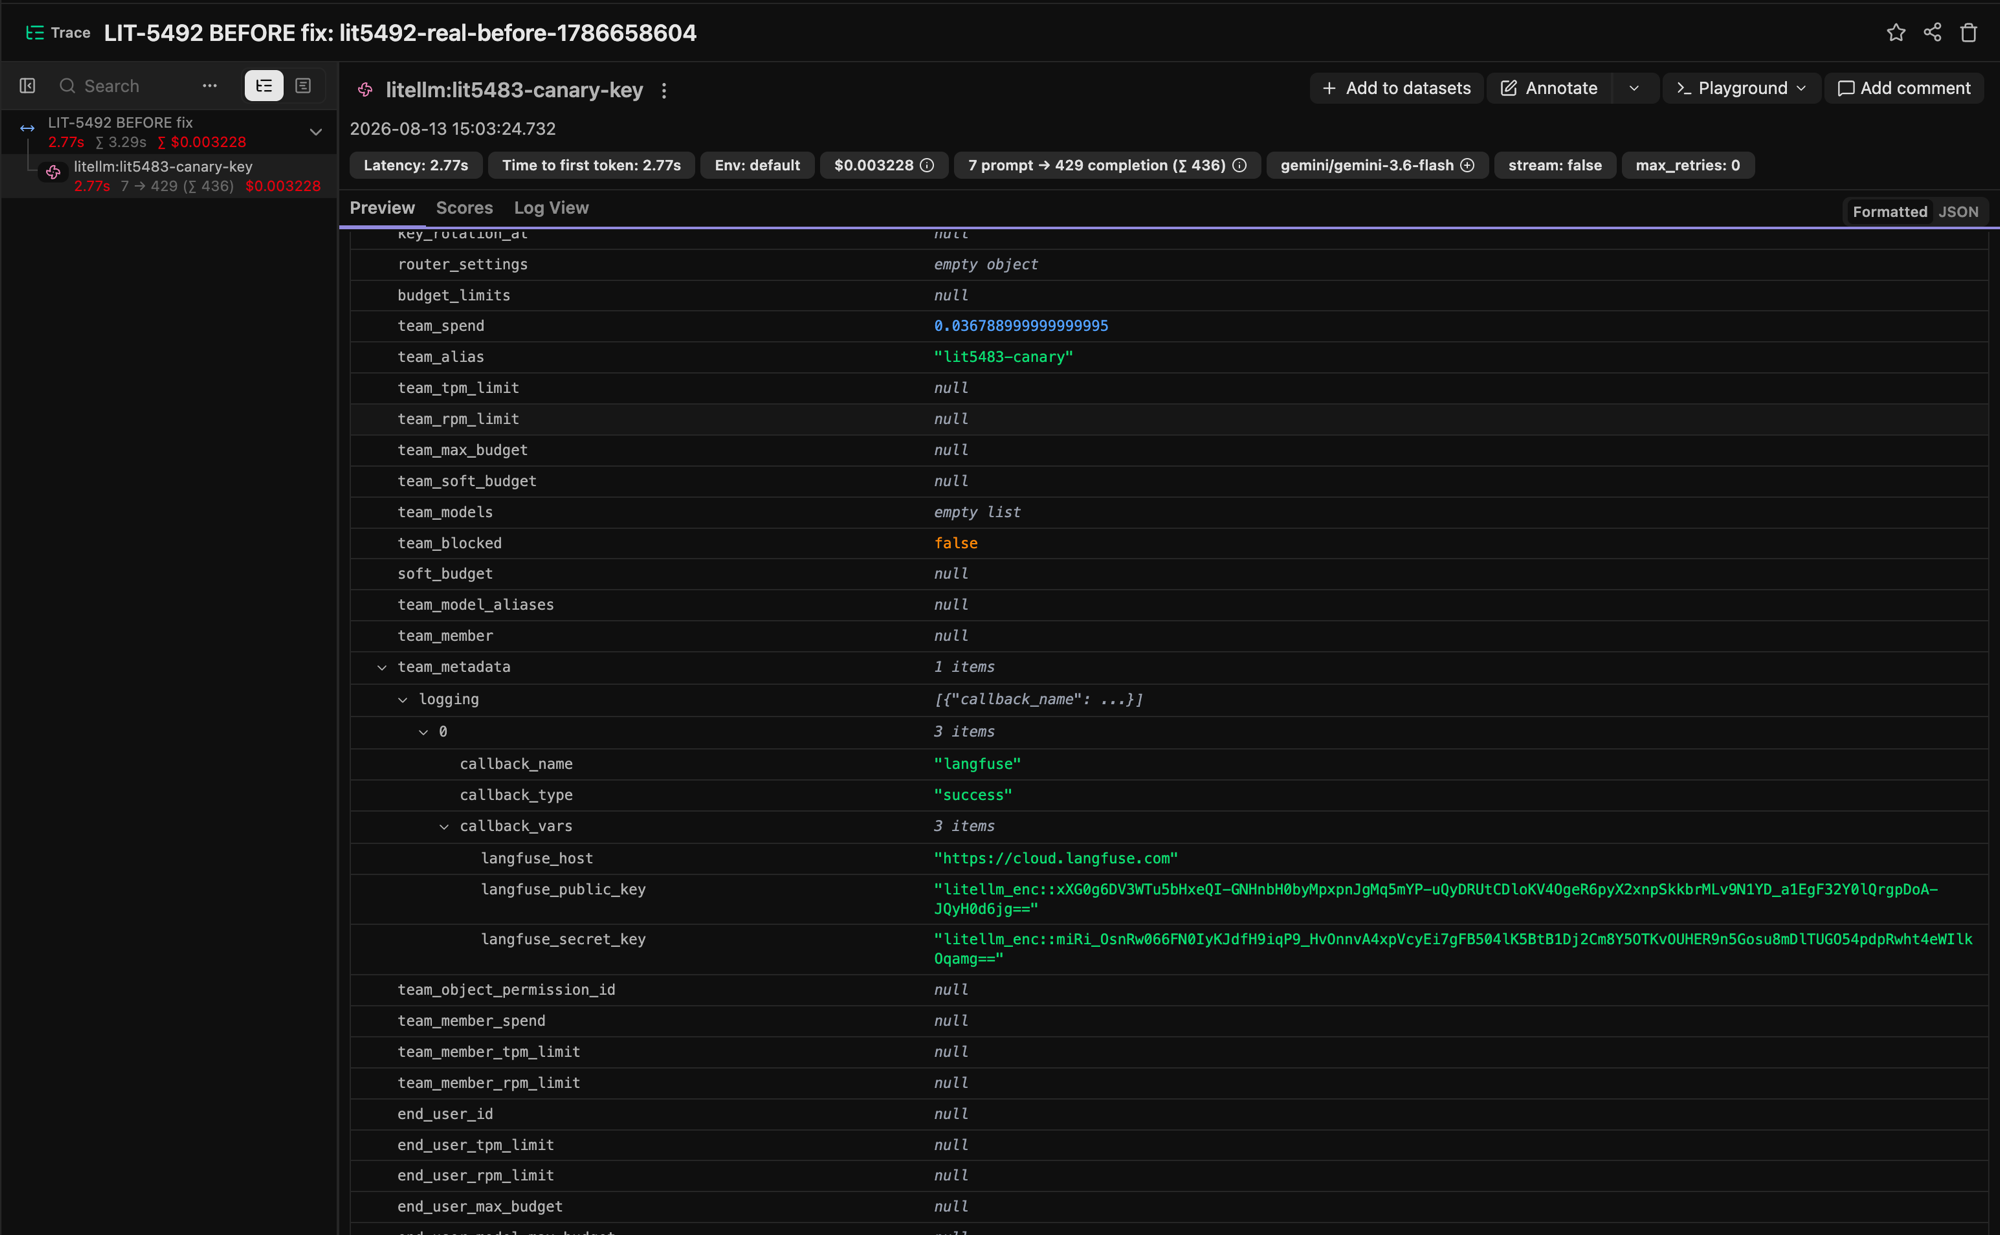Click the max_retries: 0 badge

point(1688,165)
